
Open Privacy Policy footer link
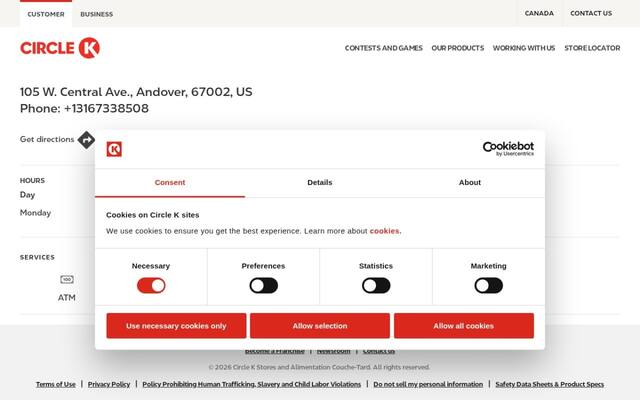(x=109, y=384)
